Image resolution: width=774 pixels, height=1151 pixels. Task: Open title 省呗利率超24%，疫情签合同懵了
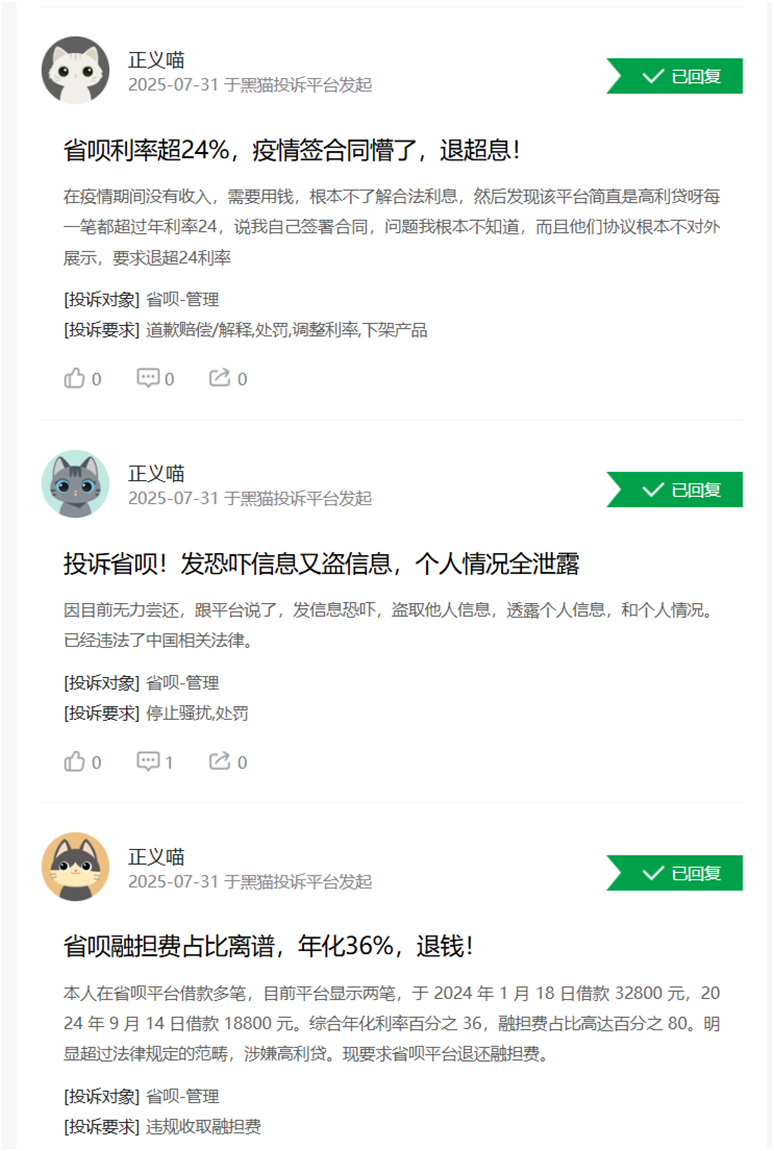click(292, 150)
